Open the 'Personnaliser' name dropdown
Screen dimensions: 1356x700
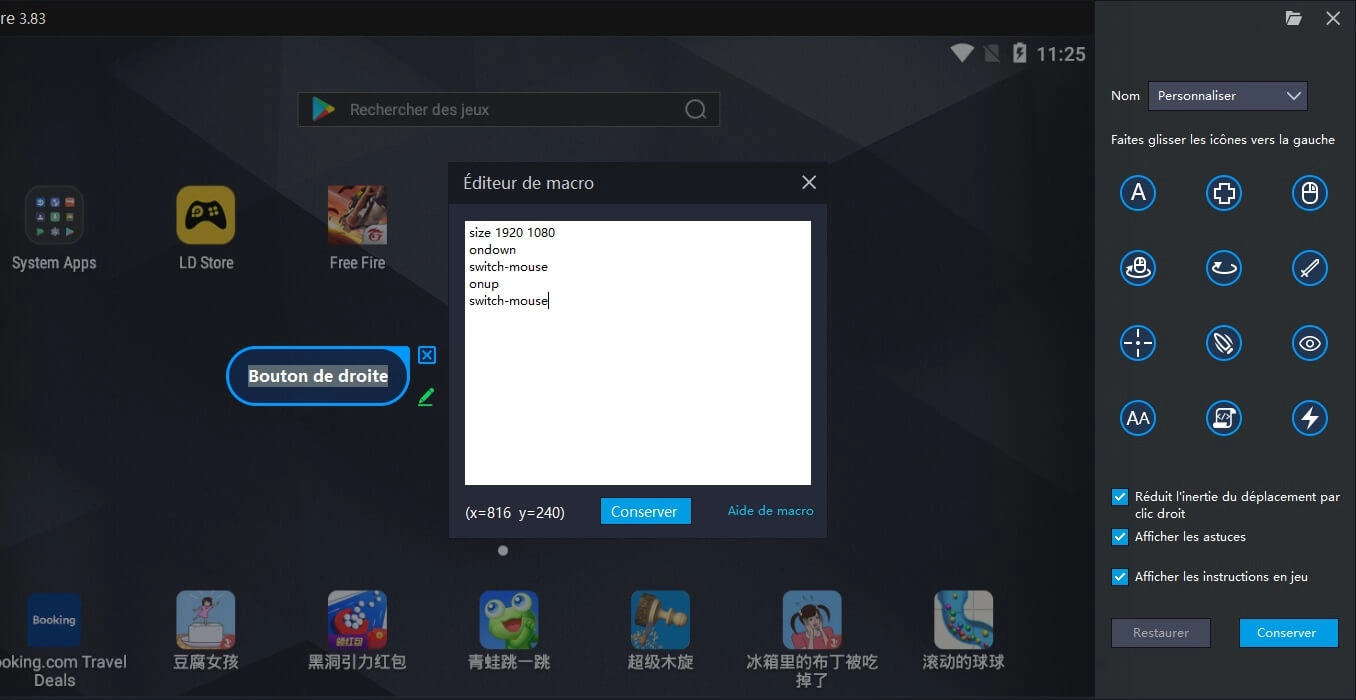click(x=1228, y=96)
